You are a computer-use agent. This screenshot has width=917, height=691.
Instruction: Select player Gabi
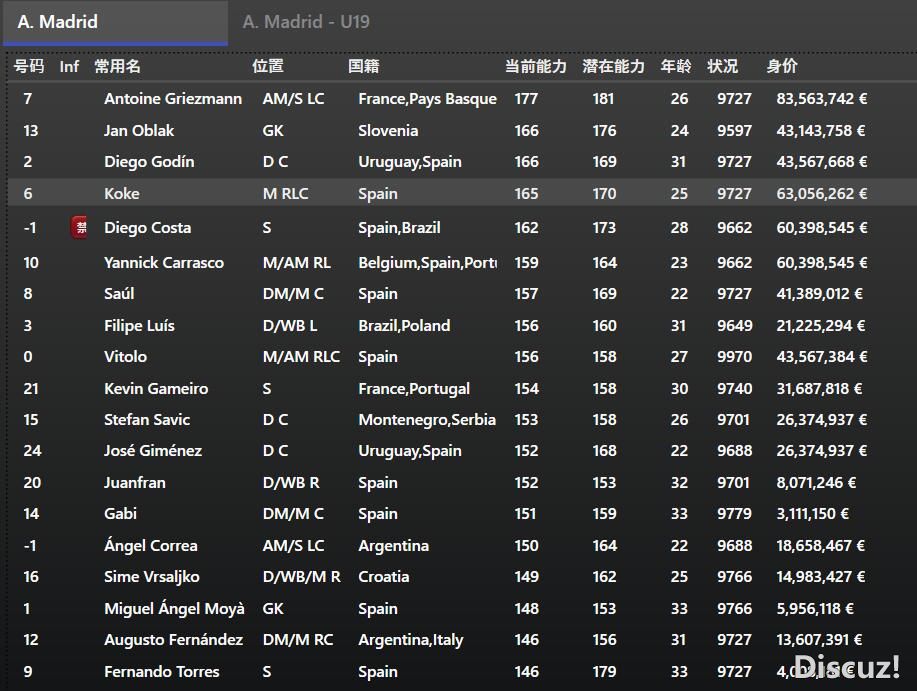point(120,514)
